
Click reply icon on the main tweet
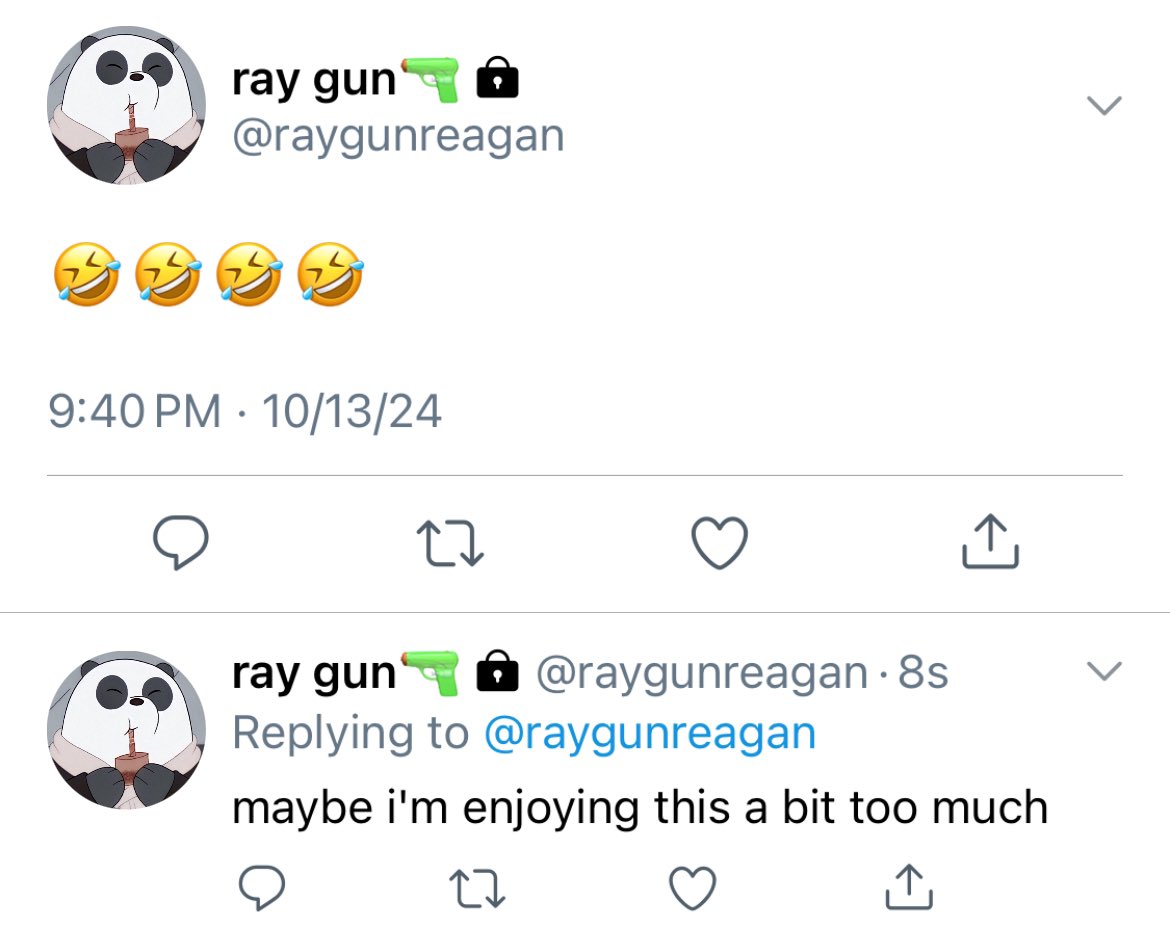[181, 542]
